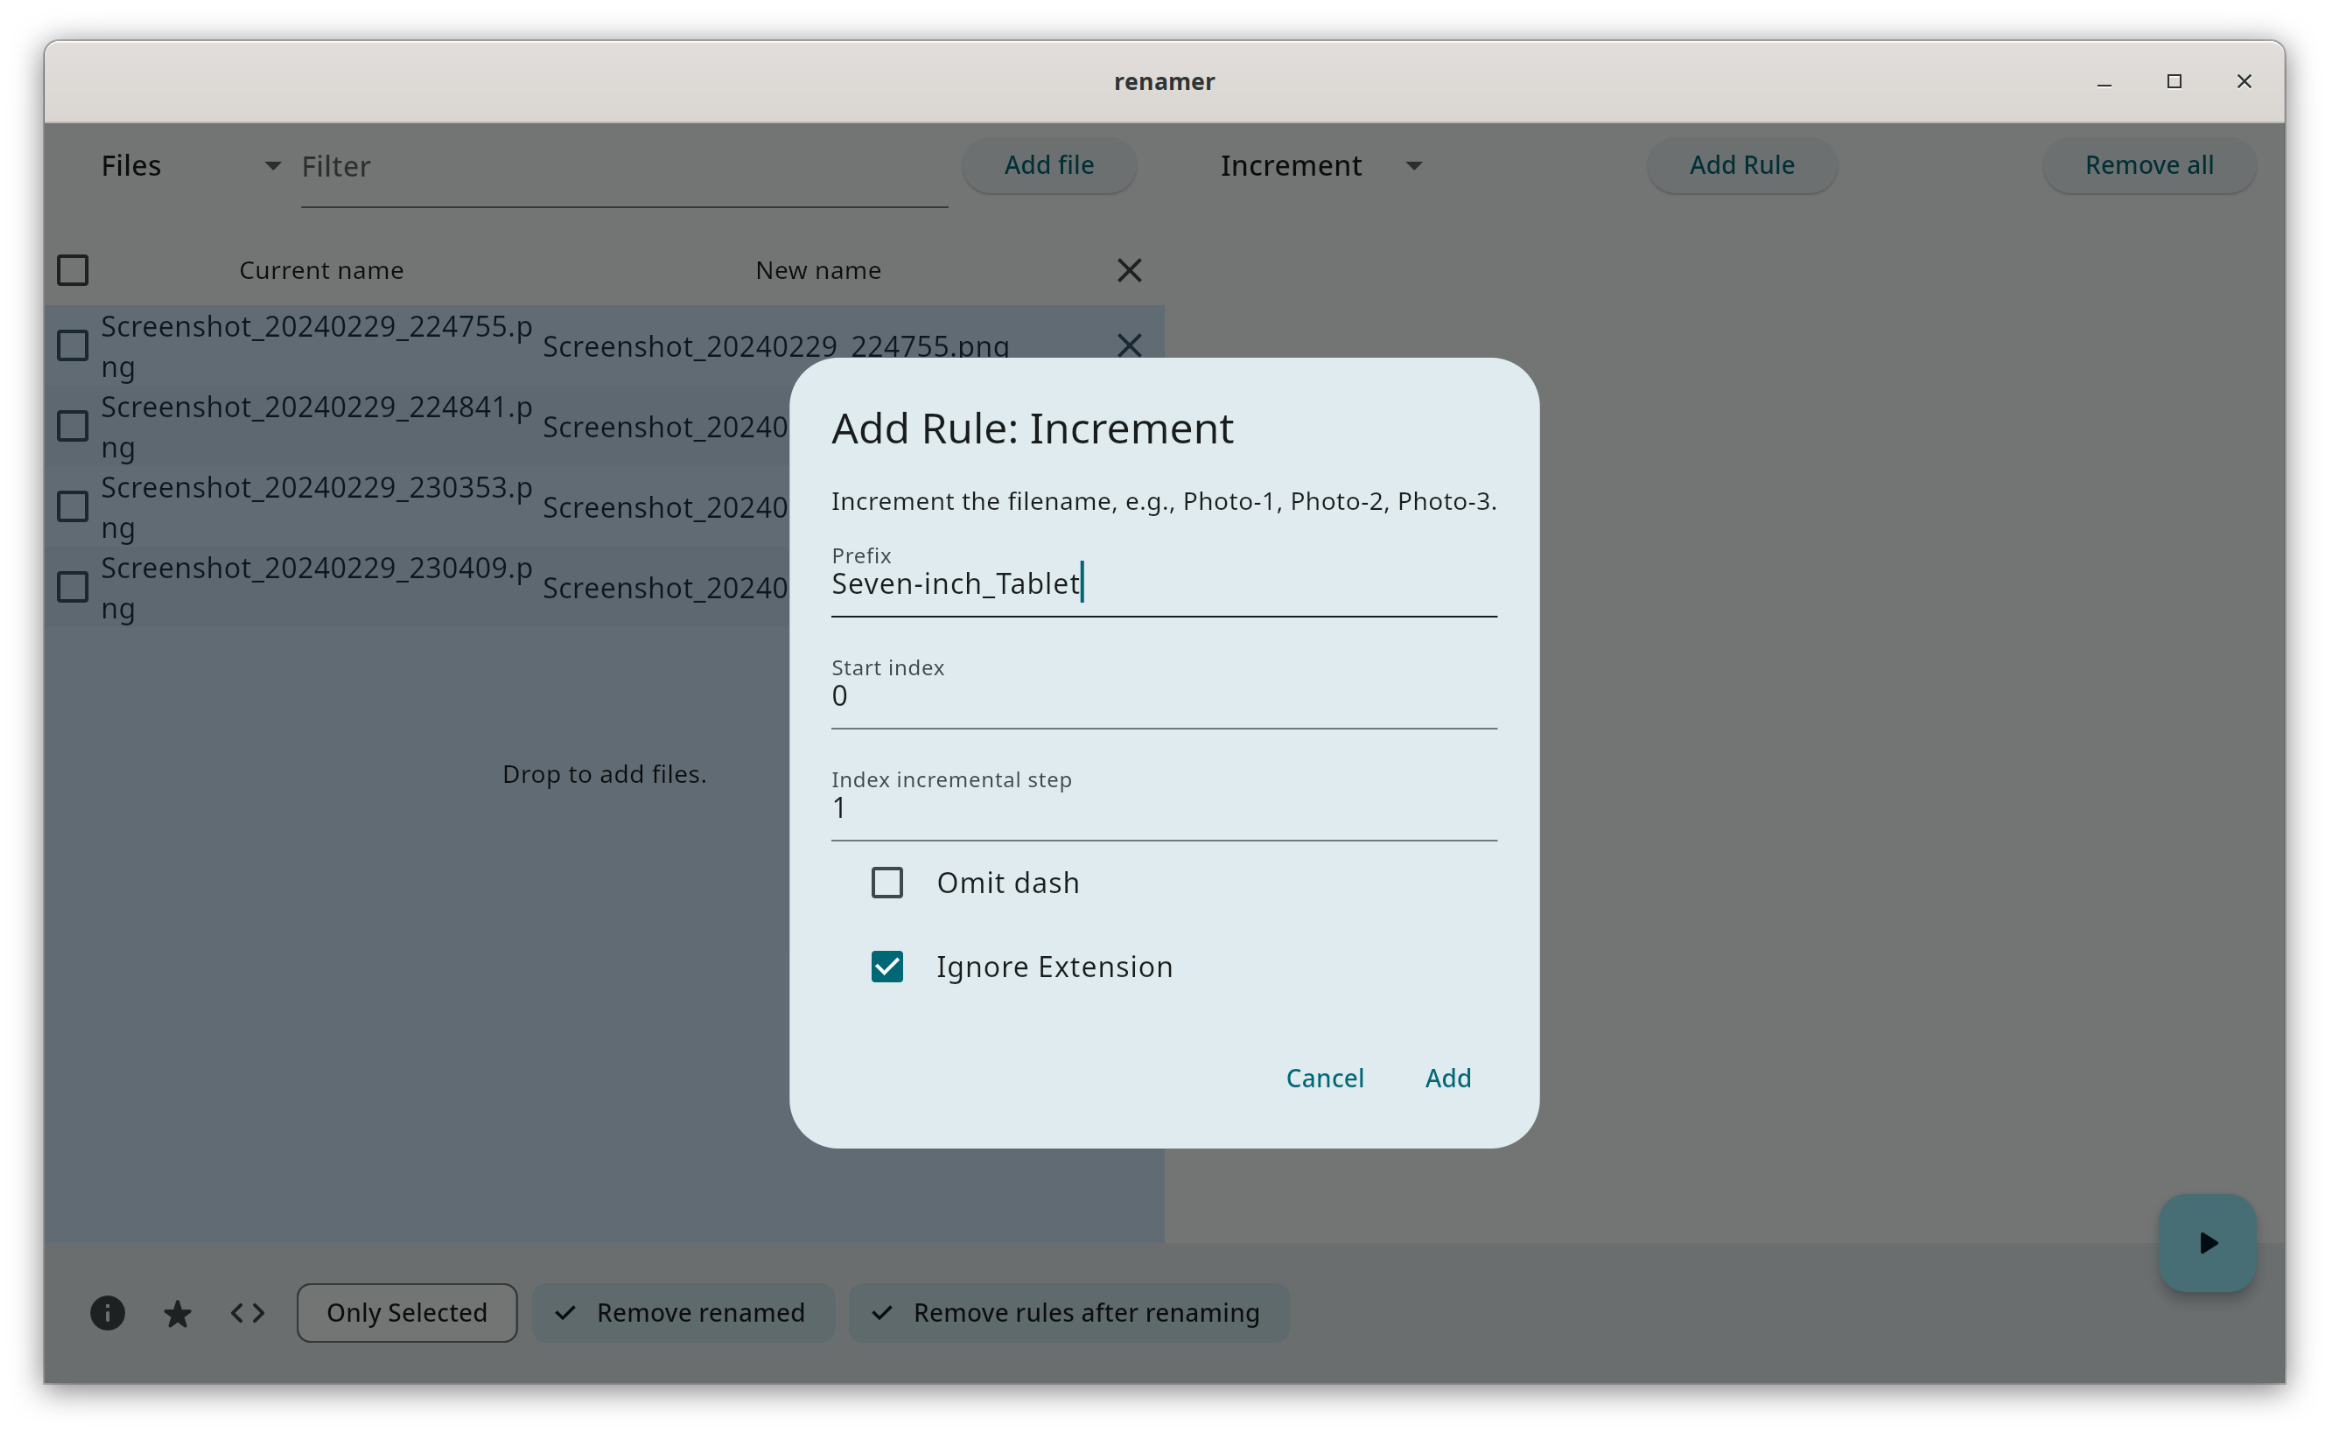The image size is (2331, 1433).
Task: Click the source code brackets icon
Action: pos(248,1312)
